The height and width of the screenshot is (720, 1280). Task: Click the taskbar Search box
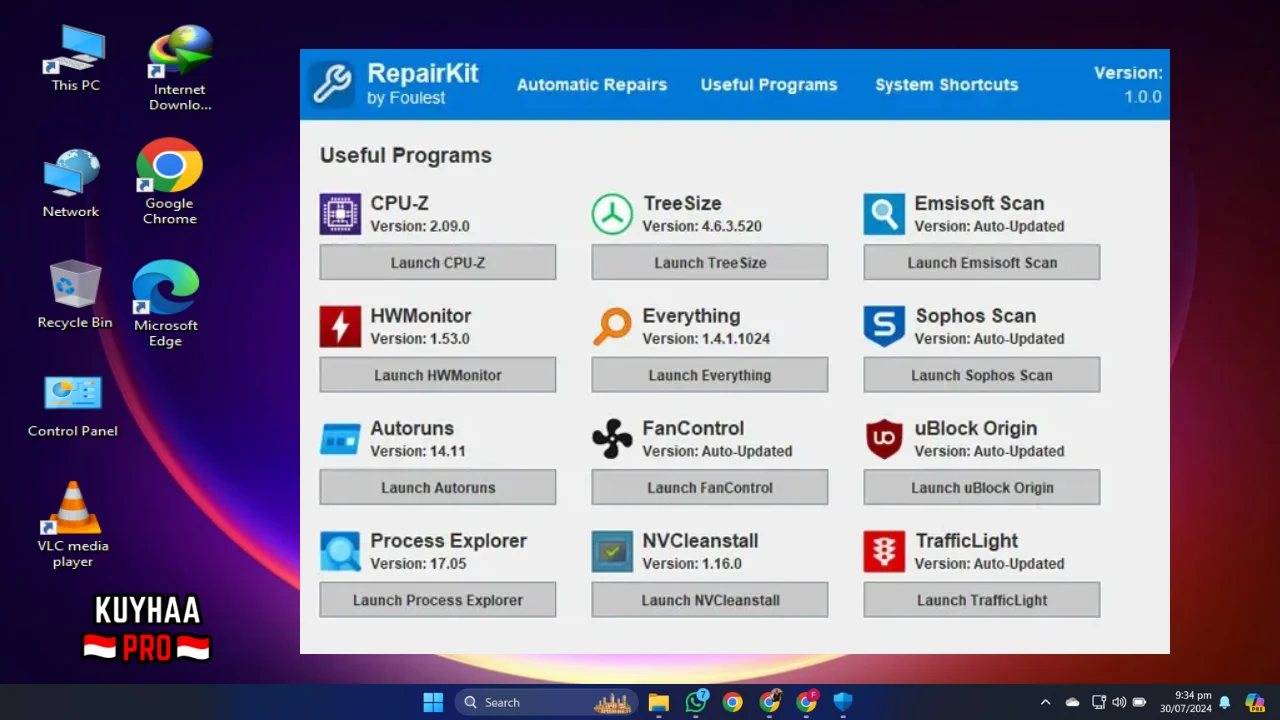click(547, 702)
